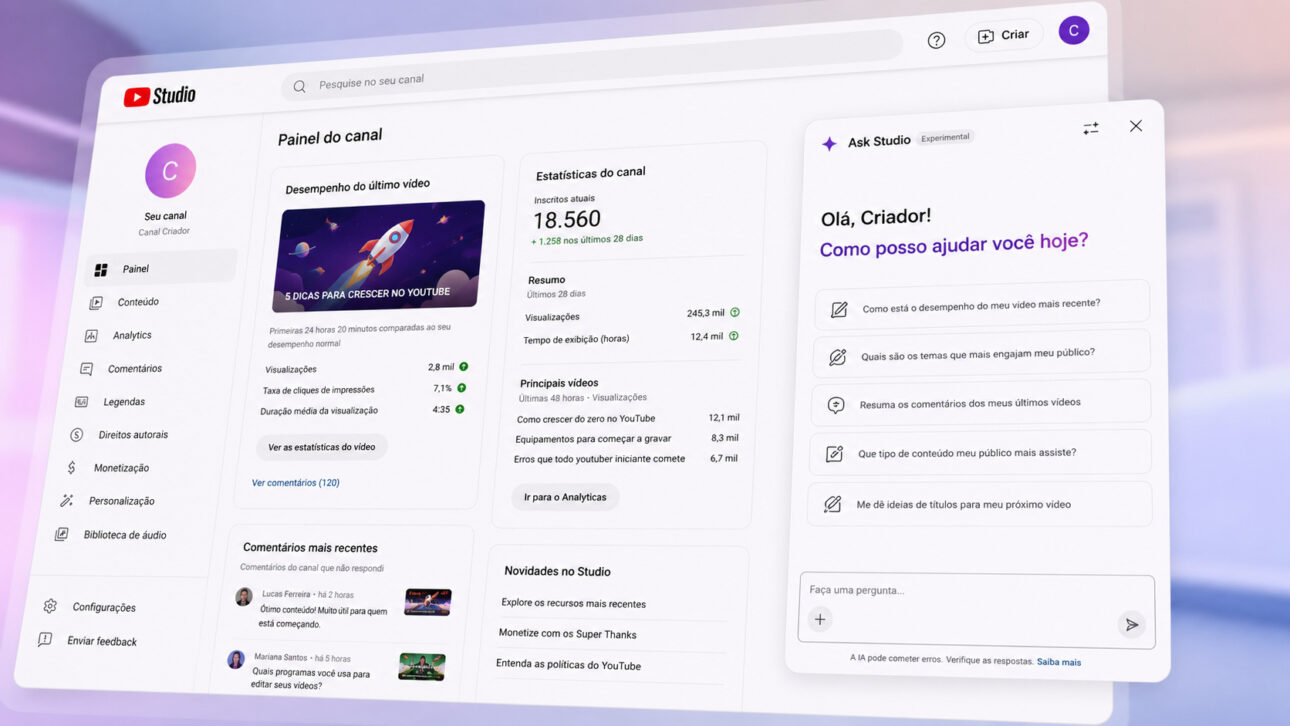Viewport: 1290px width, 726px height.
Task: Click the search magnifier icon
Action: click(299, 87)
